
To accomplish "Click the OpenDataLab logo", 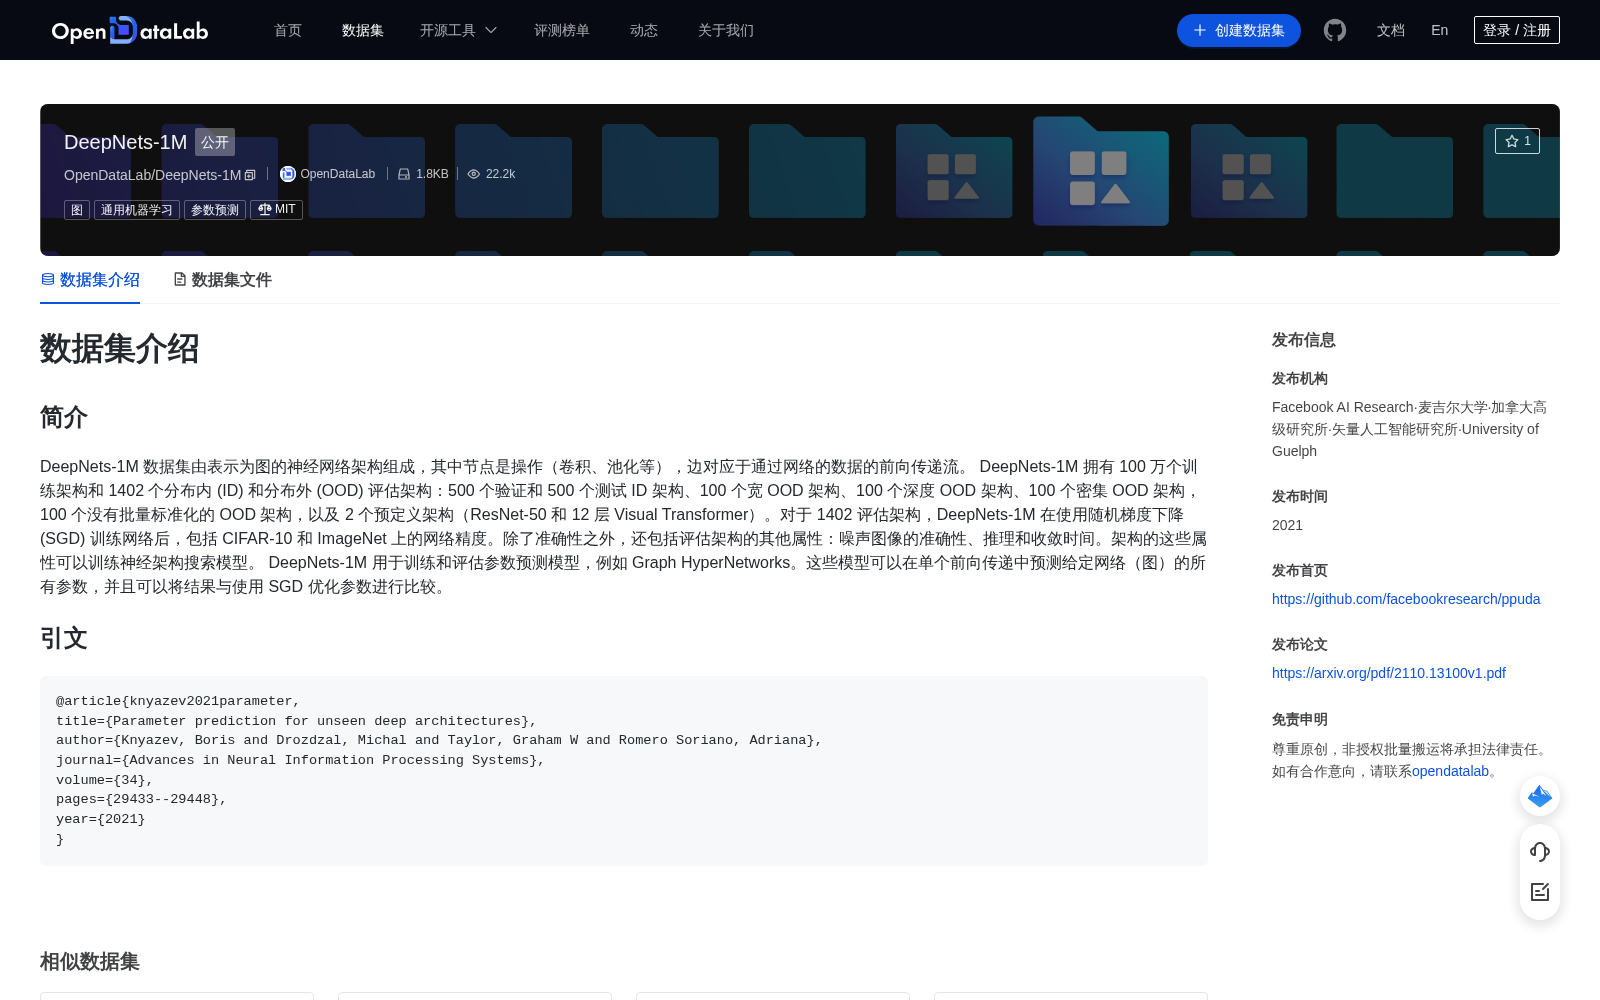I will pyautogui.click(x=130, y=30).
